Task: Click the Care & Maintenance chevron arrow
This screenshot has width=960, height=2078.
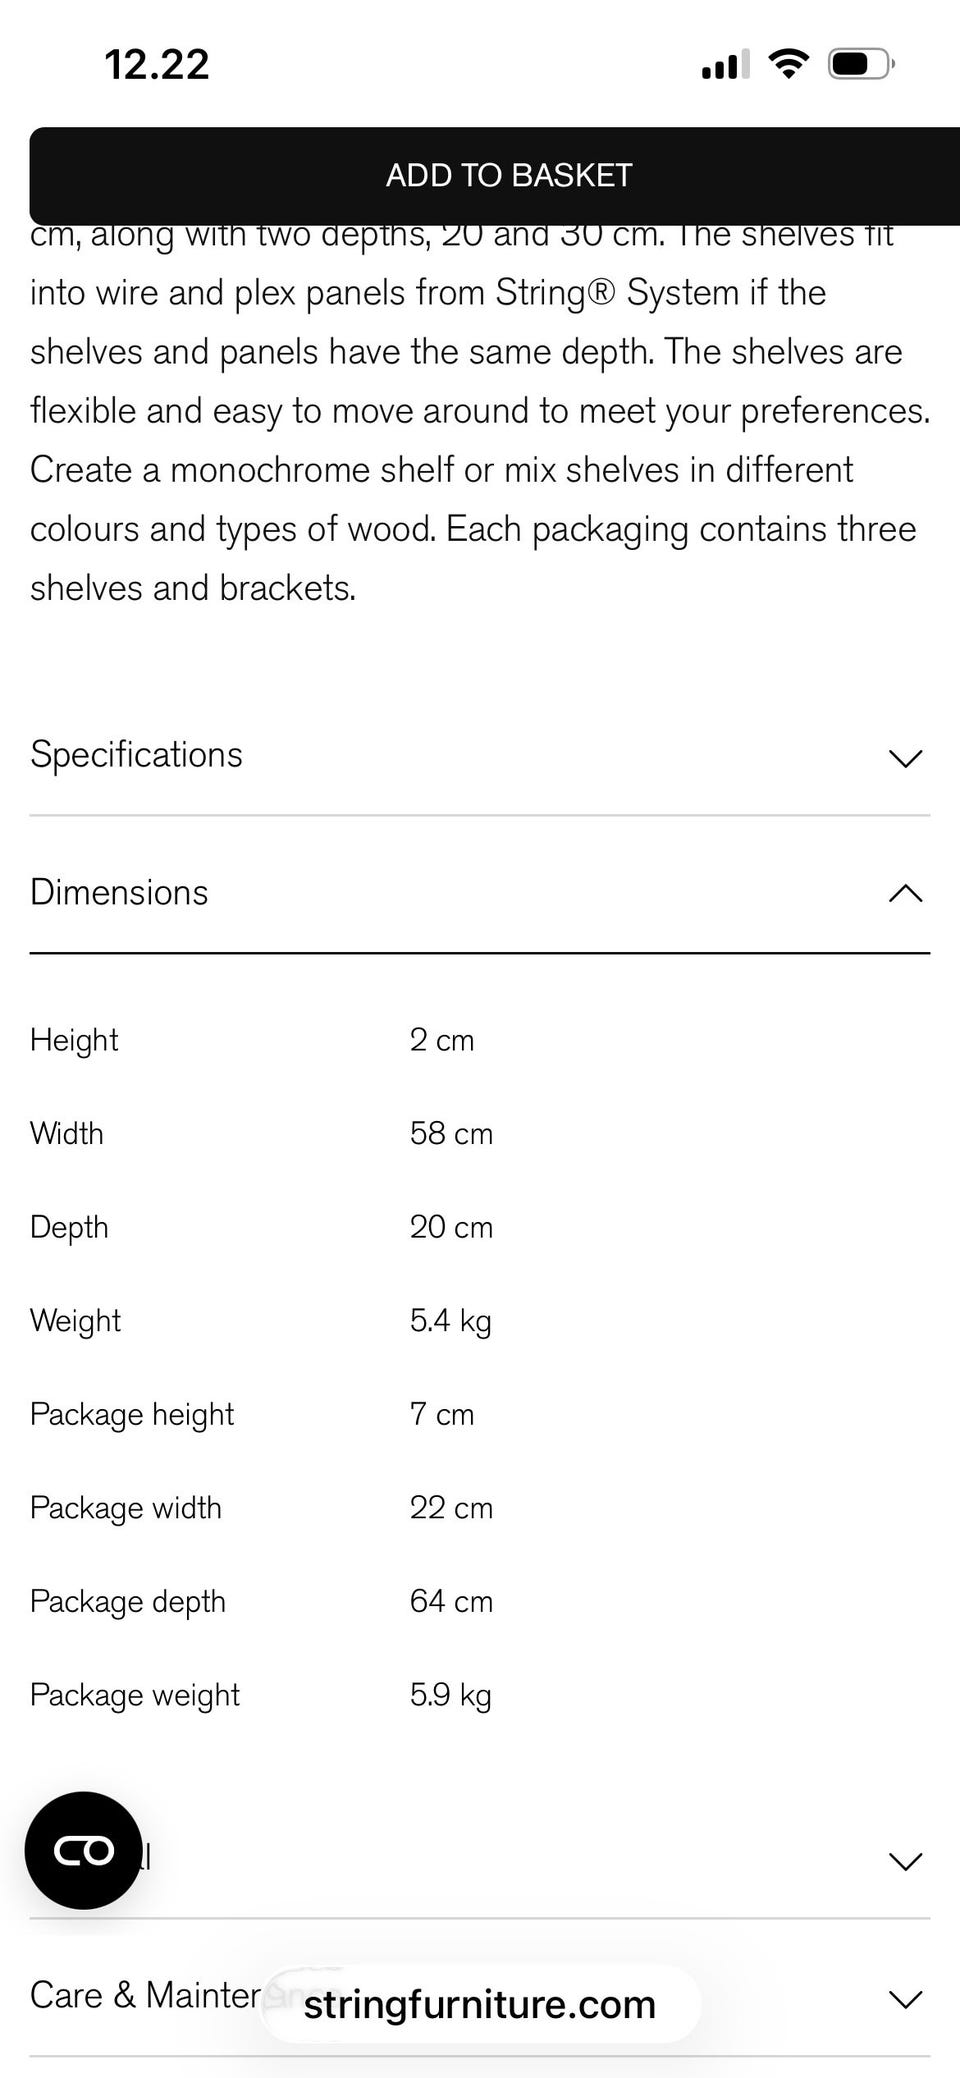Action: (x=905, y=1999)
